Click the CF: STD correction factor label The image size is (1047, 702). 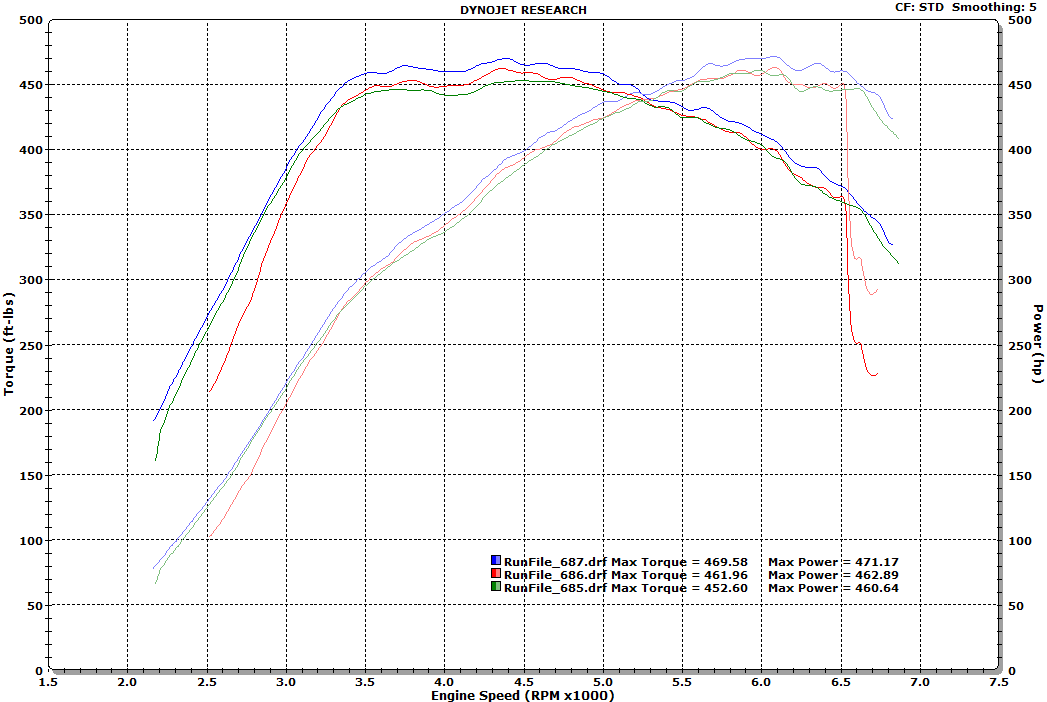pyautogui.click(x=919, y=8)
